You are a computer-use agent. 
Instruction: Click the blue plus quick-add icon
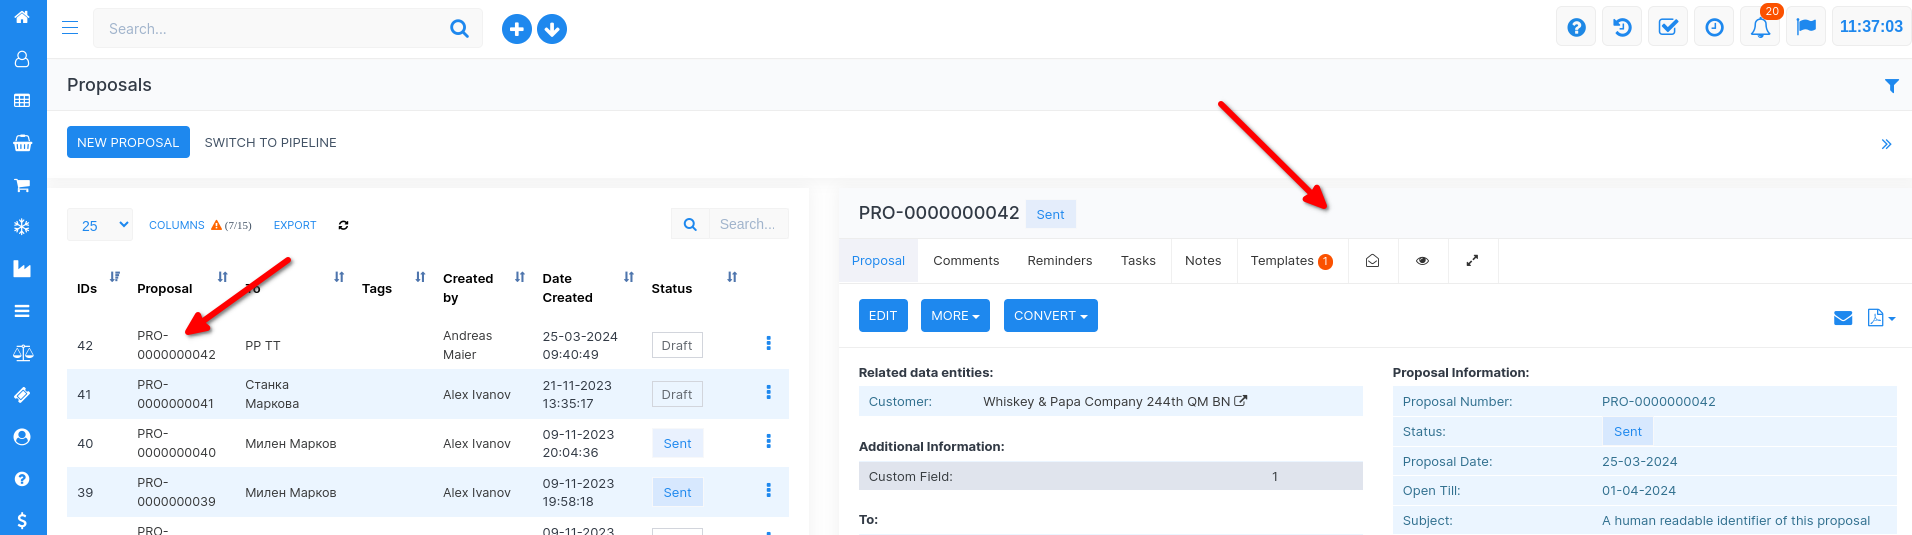516,29
